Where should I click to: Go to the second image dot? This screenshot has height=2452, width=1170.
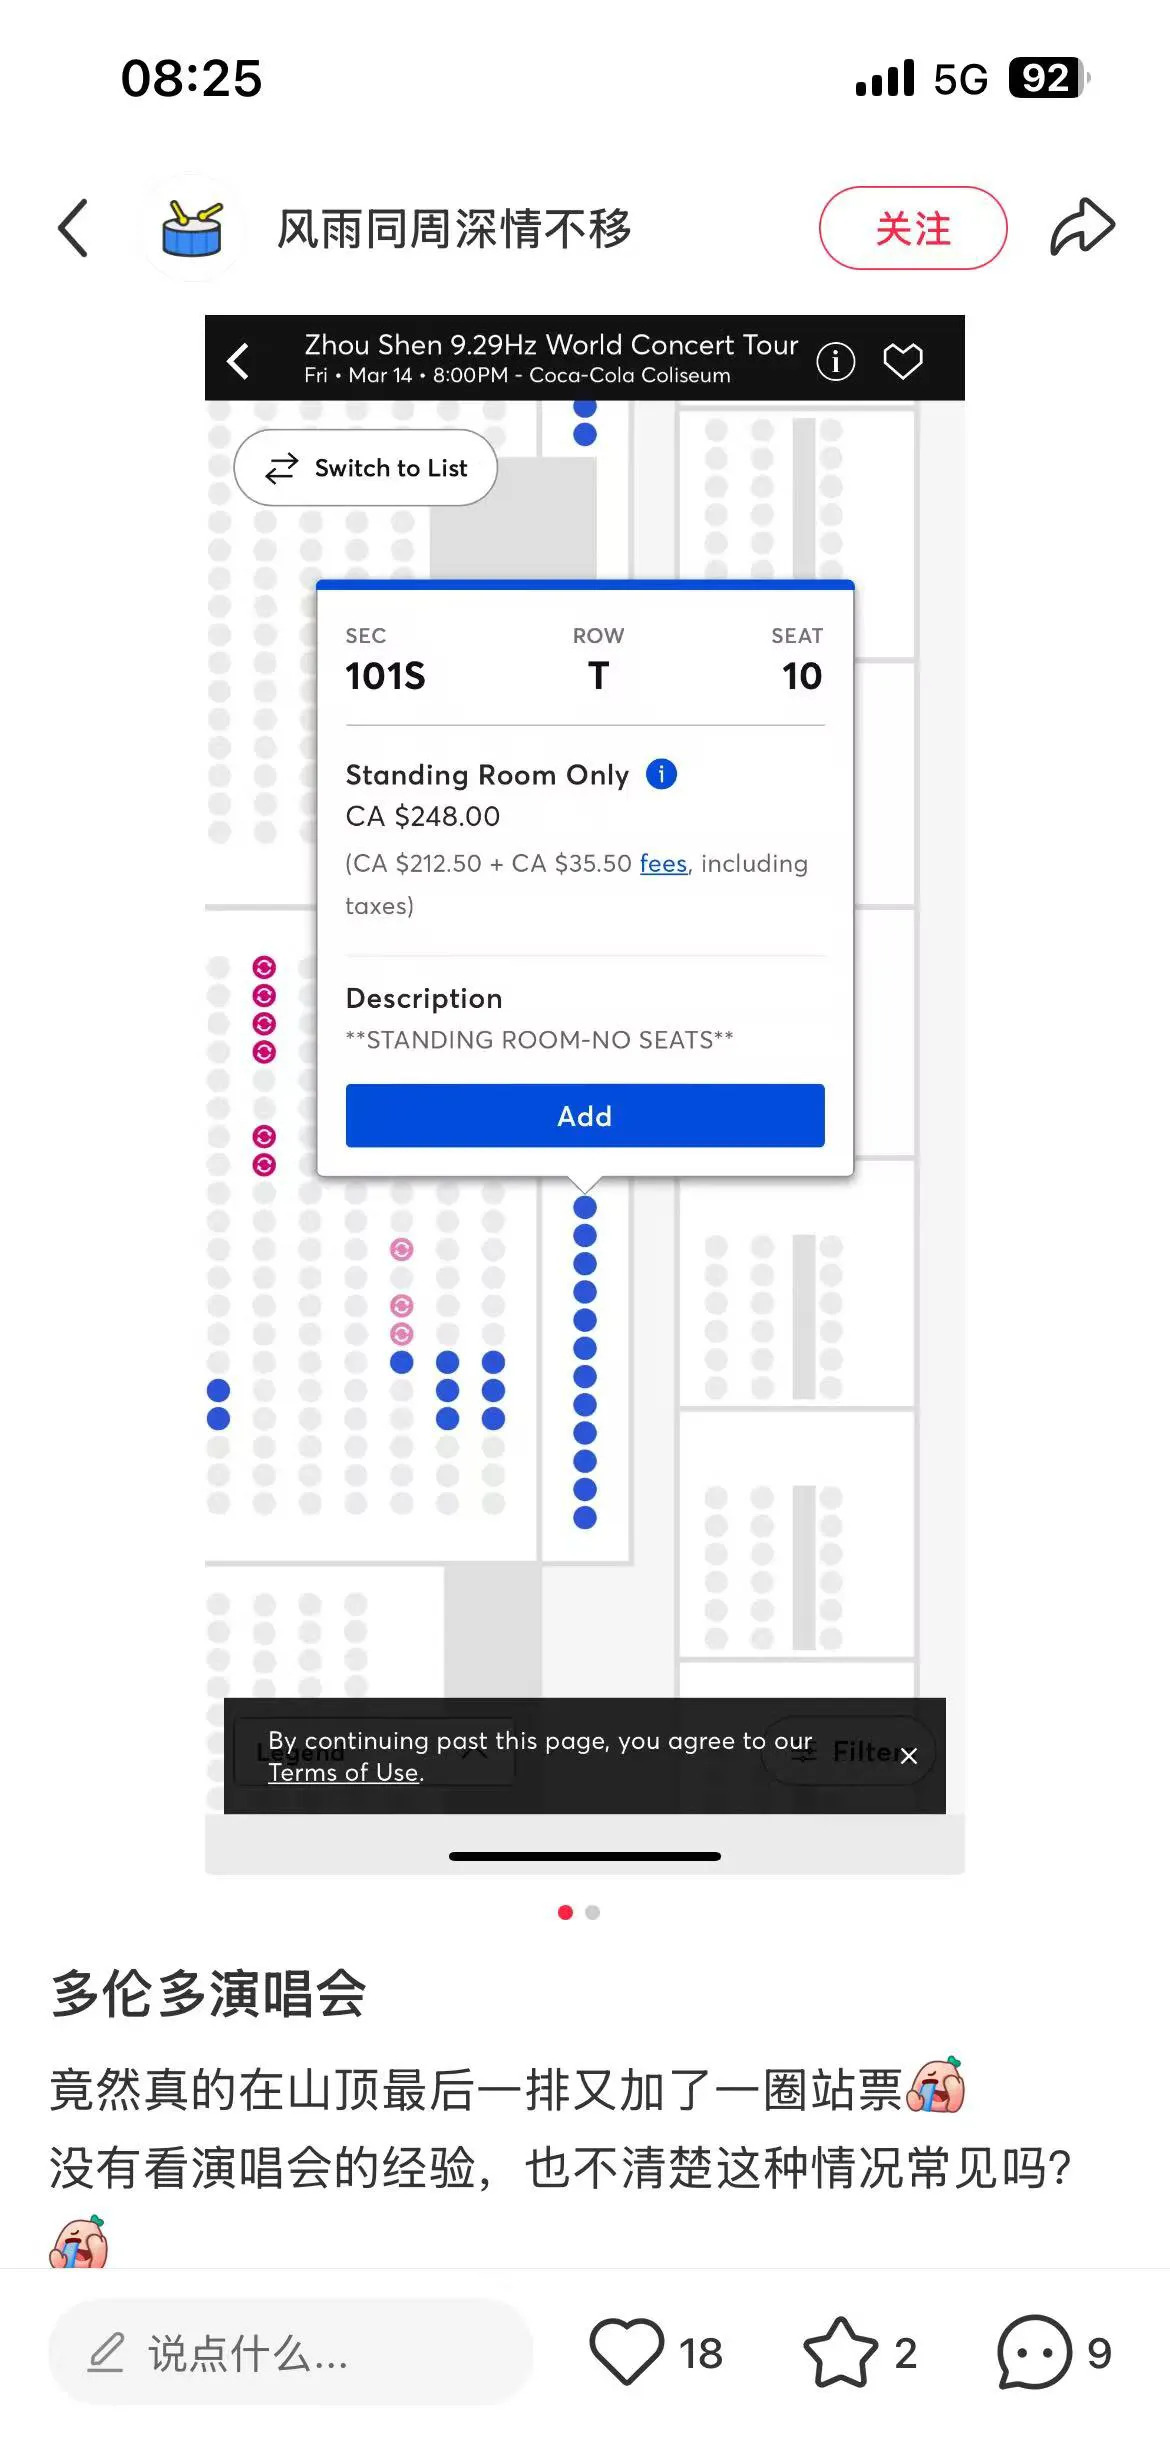pos(593,1912)
